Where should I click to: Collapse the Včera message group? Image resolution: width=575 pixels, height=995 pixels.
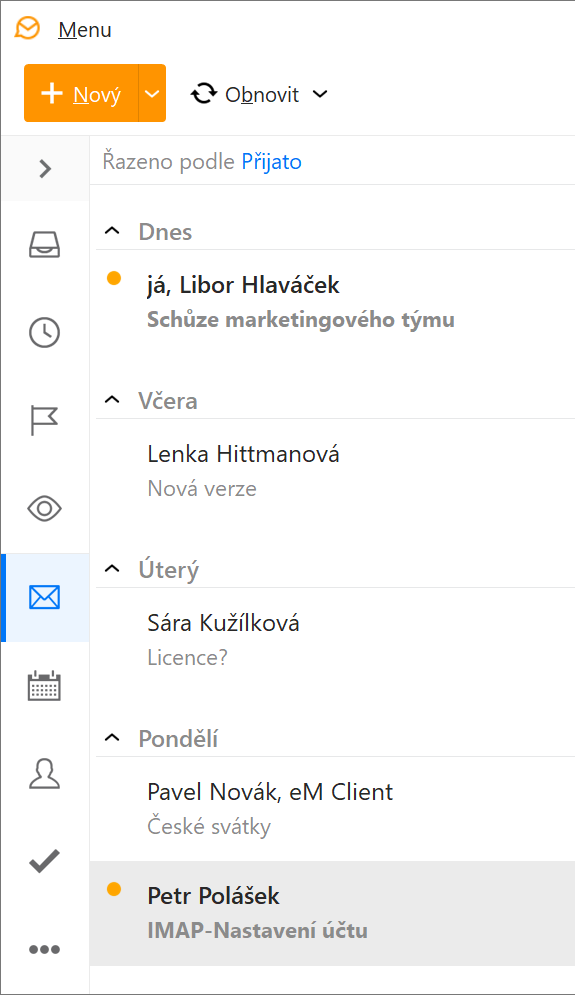coord(112,399)
